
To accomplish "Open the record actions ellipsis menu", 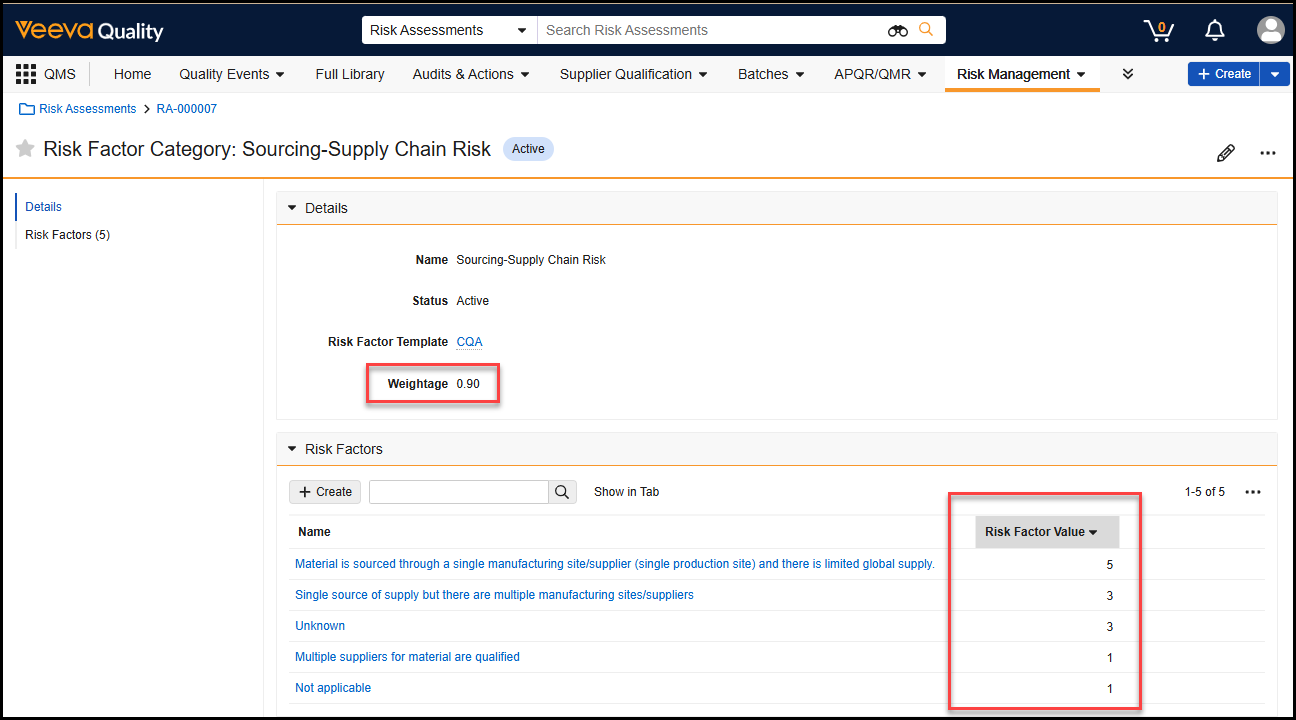I will pyautogui.click(x=1268, y=153).
